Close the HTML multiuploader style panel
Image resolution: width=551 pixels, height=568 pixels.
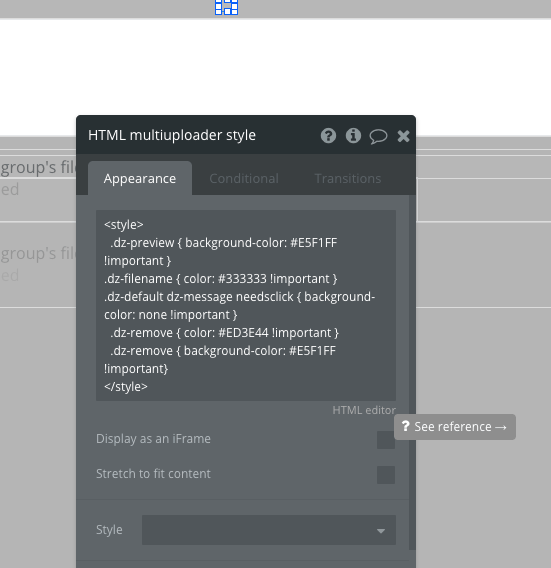pyautogui.click(x=403, y=136)
